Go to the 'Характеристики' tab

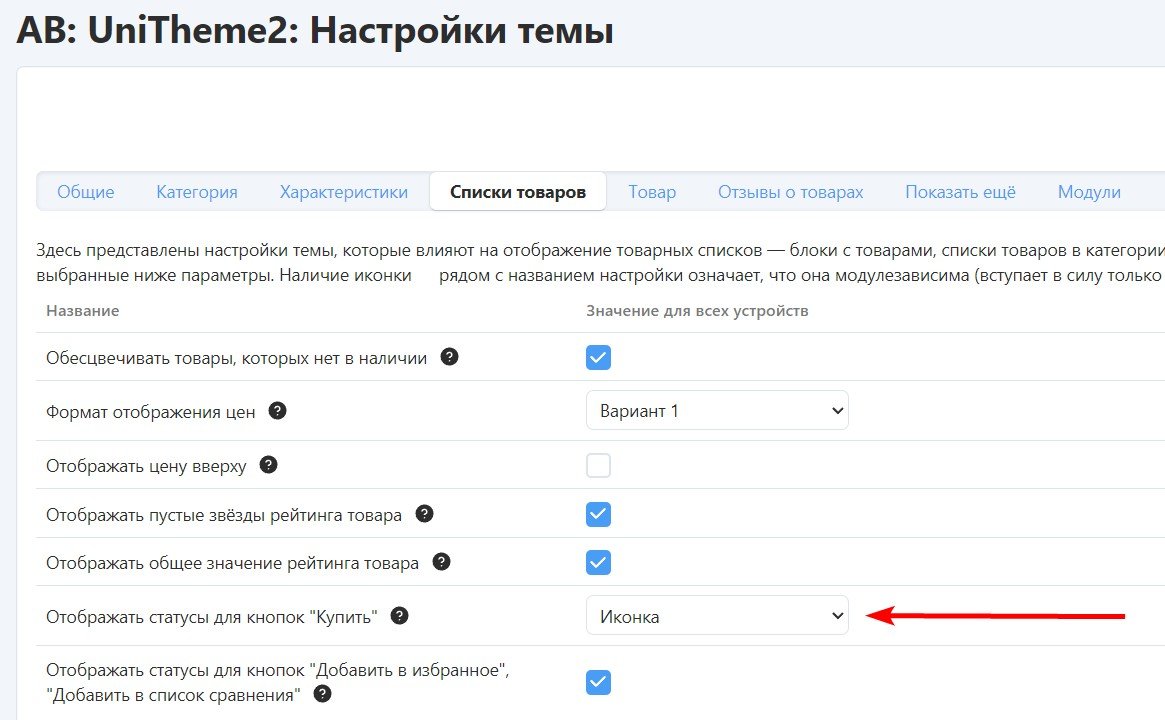(x=344, y=192)
